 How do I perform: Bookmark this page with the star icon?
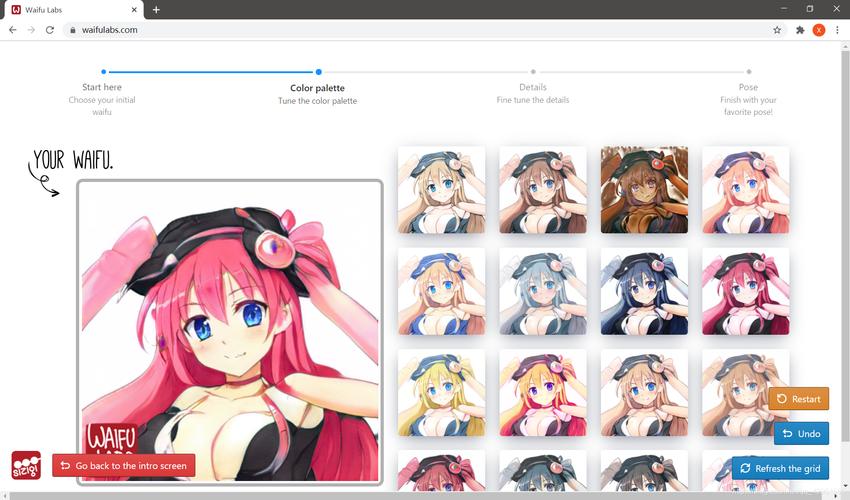(777, 30)
